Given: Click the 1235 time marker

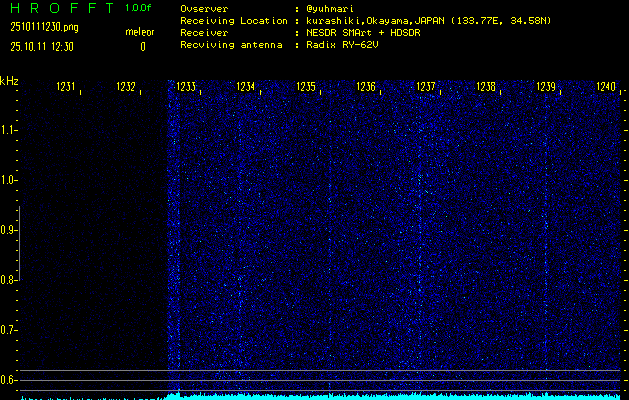Looking at the screenshot, I should click(x=306, y=87).
